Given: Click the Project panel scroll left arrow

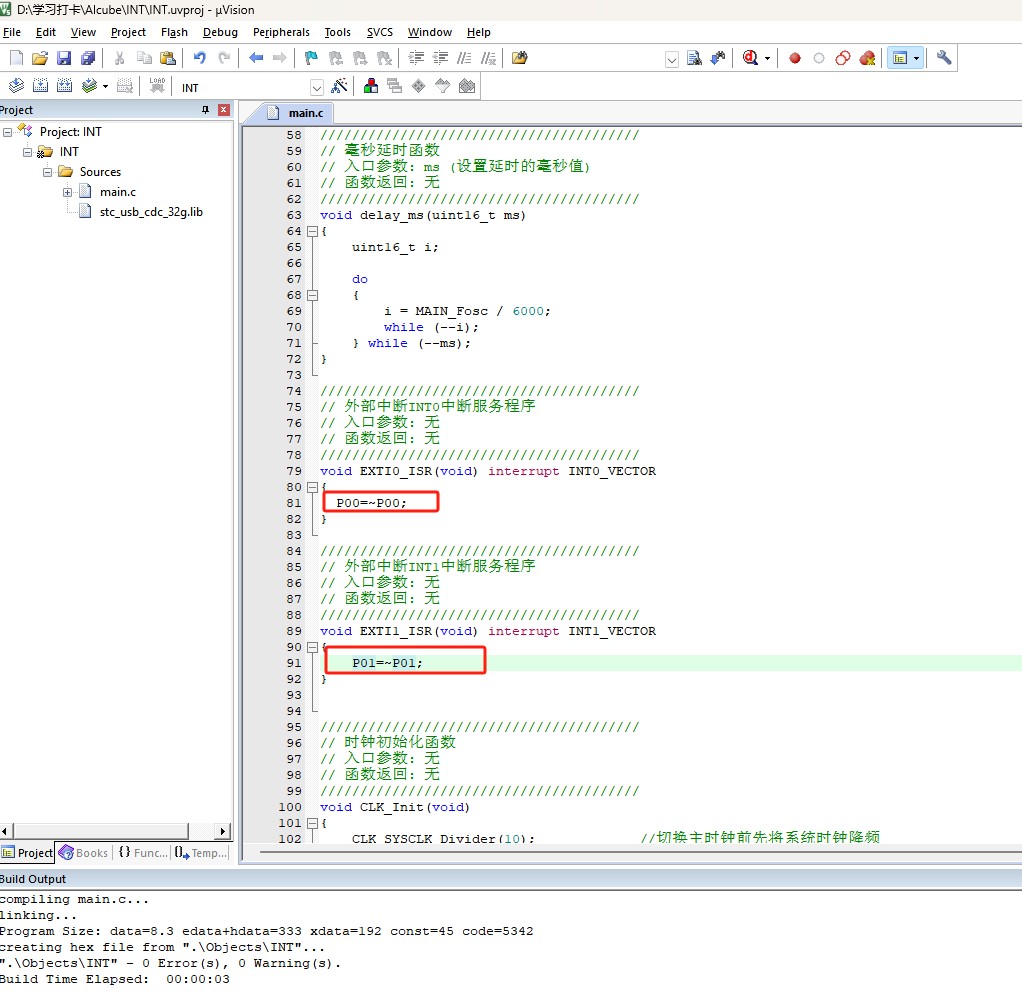Looking at the screenshot, I should [5, 831].
